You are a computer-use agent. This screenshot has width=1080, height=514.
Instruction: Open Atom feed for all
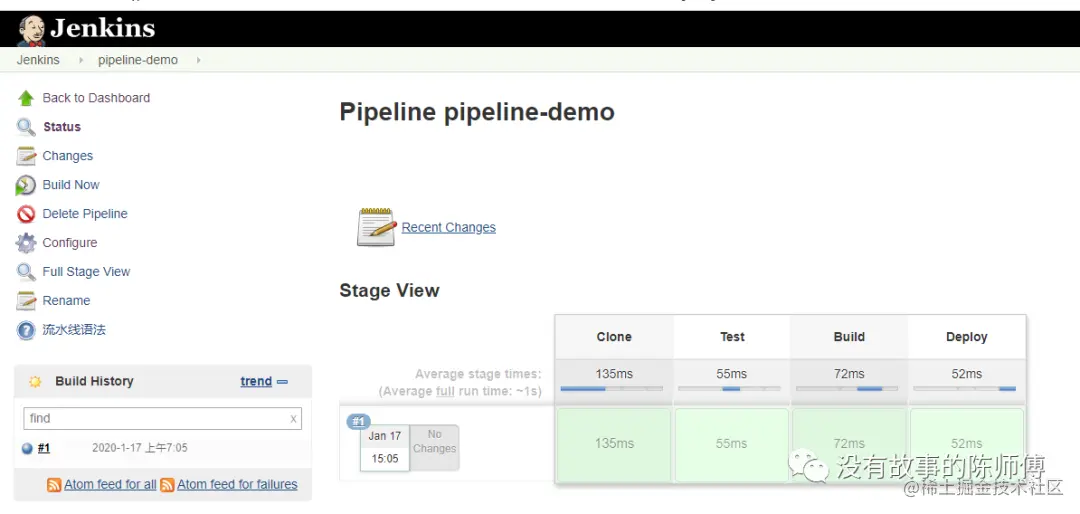click(110, 484)
